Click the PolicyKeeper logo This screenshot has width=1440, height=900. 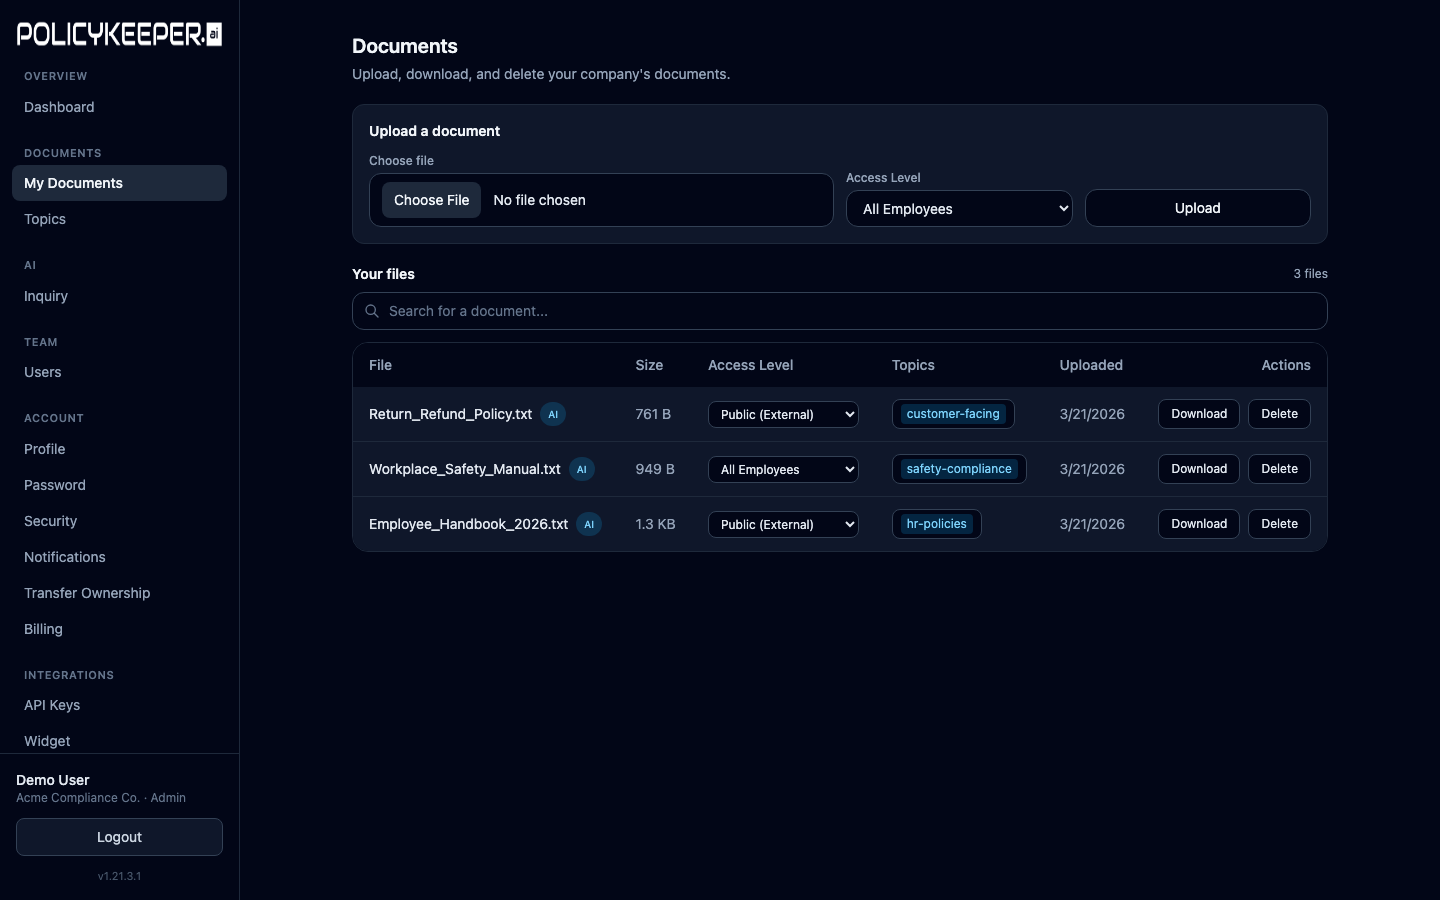[x=119, y=35]
